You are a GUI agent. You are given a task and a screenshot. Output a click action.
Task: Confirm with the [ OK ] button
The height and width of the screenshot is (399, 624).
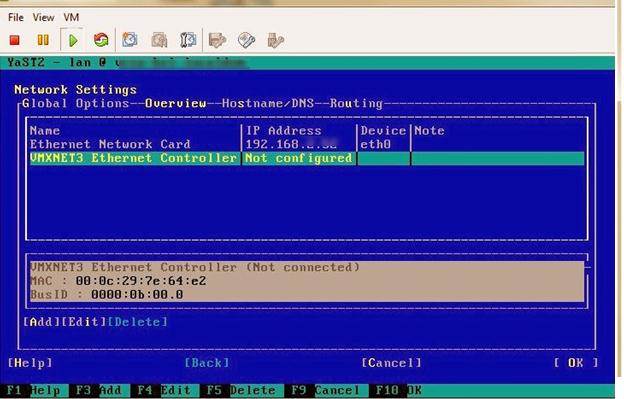(576, 363)
